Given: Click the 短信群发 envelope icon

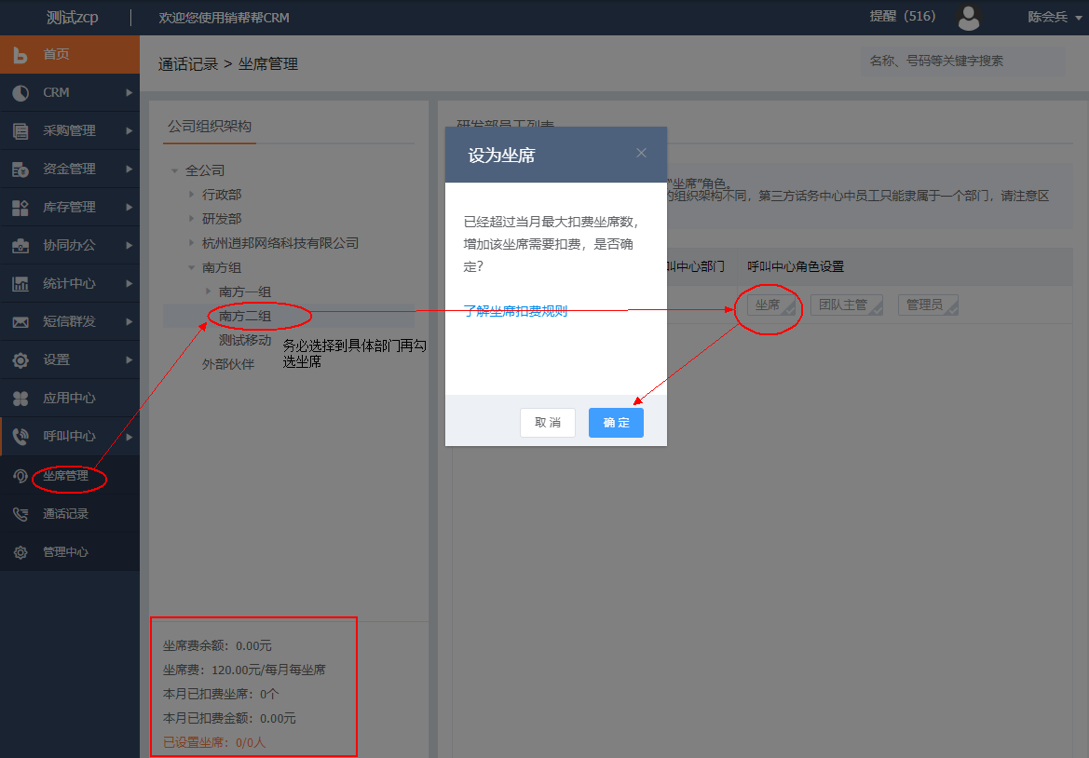Looking at the screenshot, I should [20, 322].
